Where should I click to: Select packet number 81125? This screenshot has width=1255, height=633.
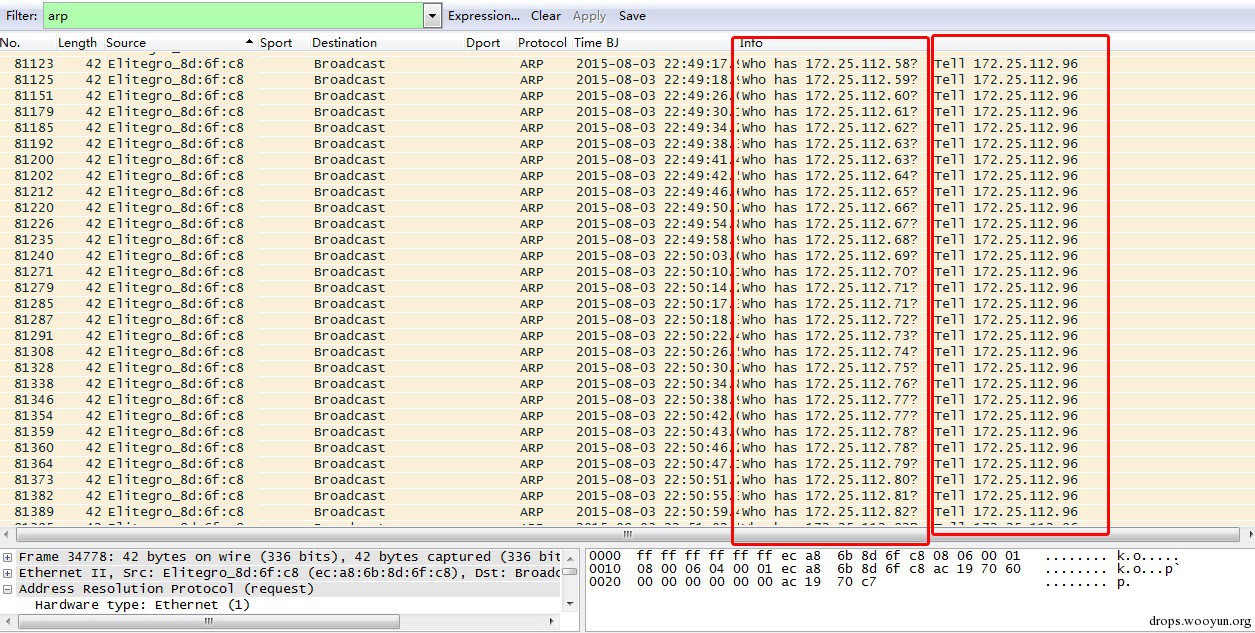tap(34, 80)
